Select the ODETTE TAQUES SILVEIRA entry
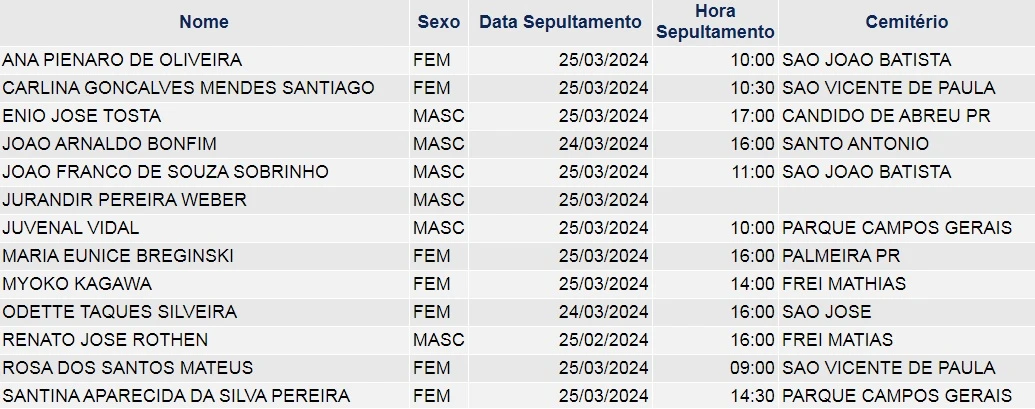 point(120,312)
